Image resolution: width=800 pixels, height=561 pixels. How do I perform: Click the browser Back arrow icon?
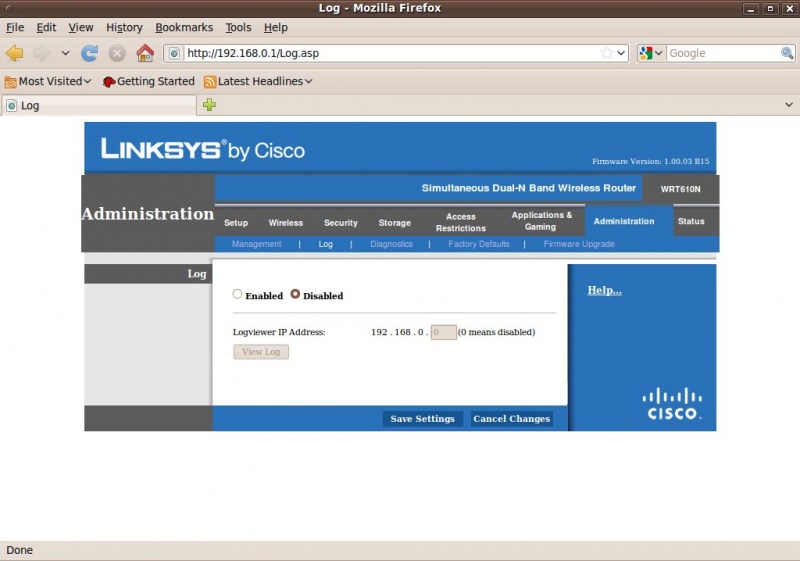tap(14, 53)
